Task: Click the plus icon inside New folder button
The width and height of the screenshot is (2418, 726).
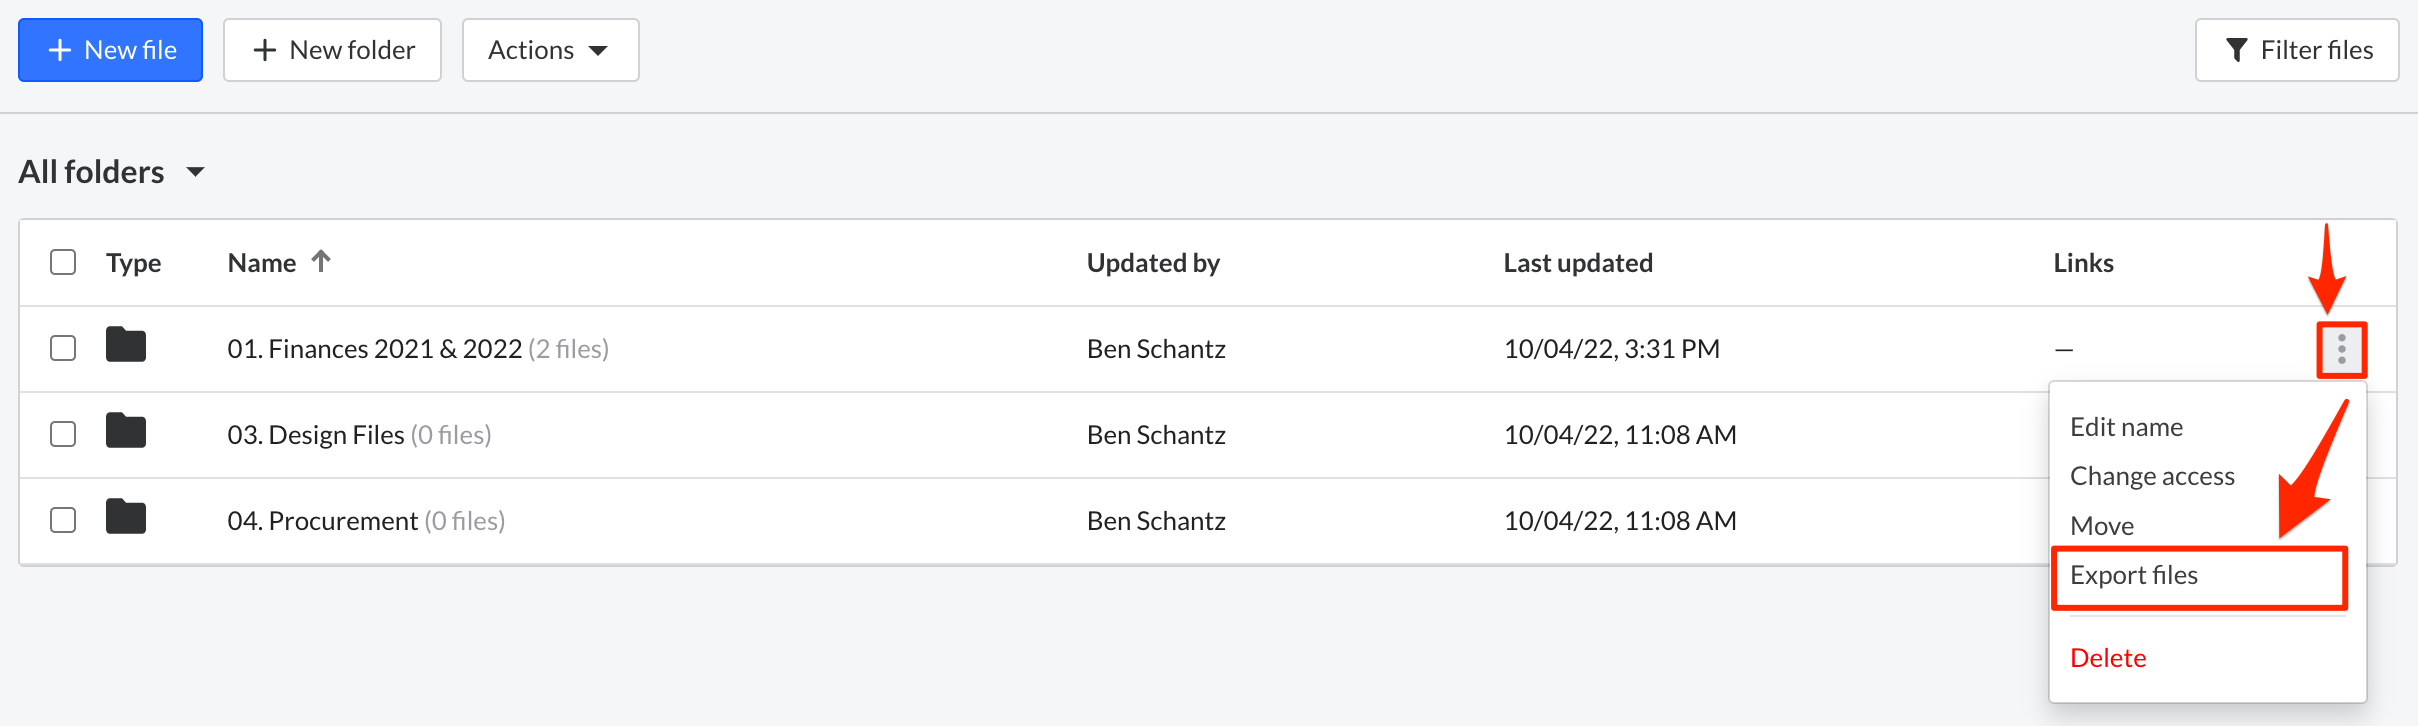Action: 264,49
